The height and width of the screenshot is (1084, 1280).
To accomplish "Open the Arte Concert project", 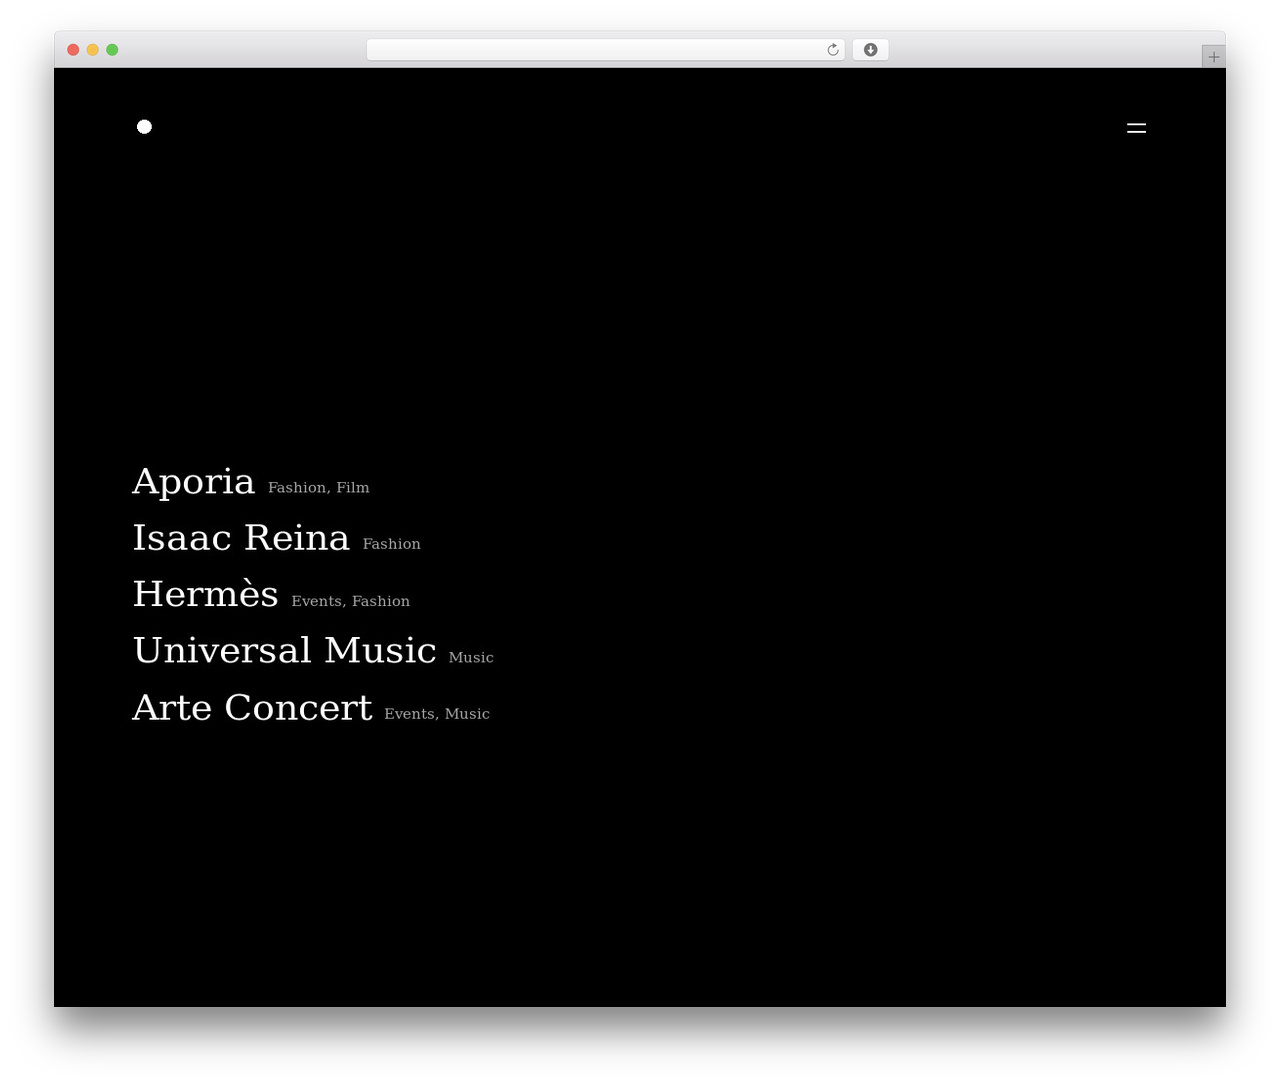I will 252,708.
